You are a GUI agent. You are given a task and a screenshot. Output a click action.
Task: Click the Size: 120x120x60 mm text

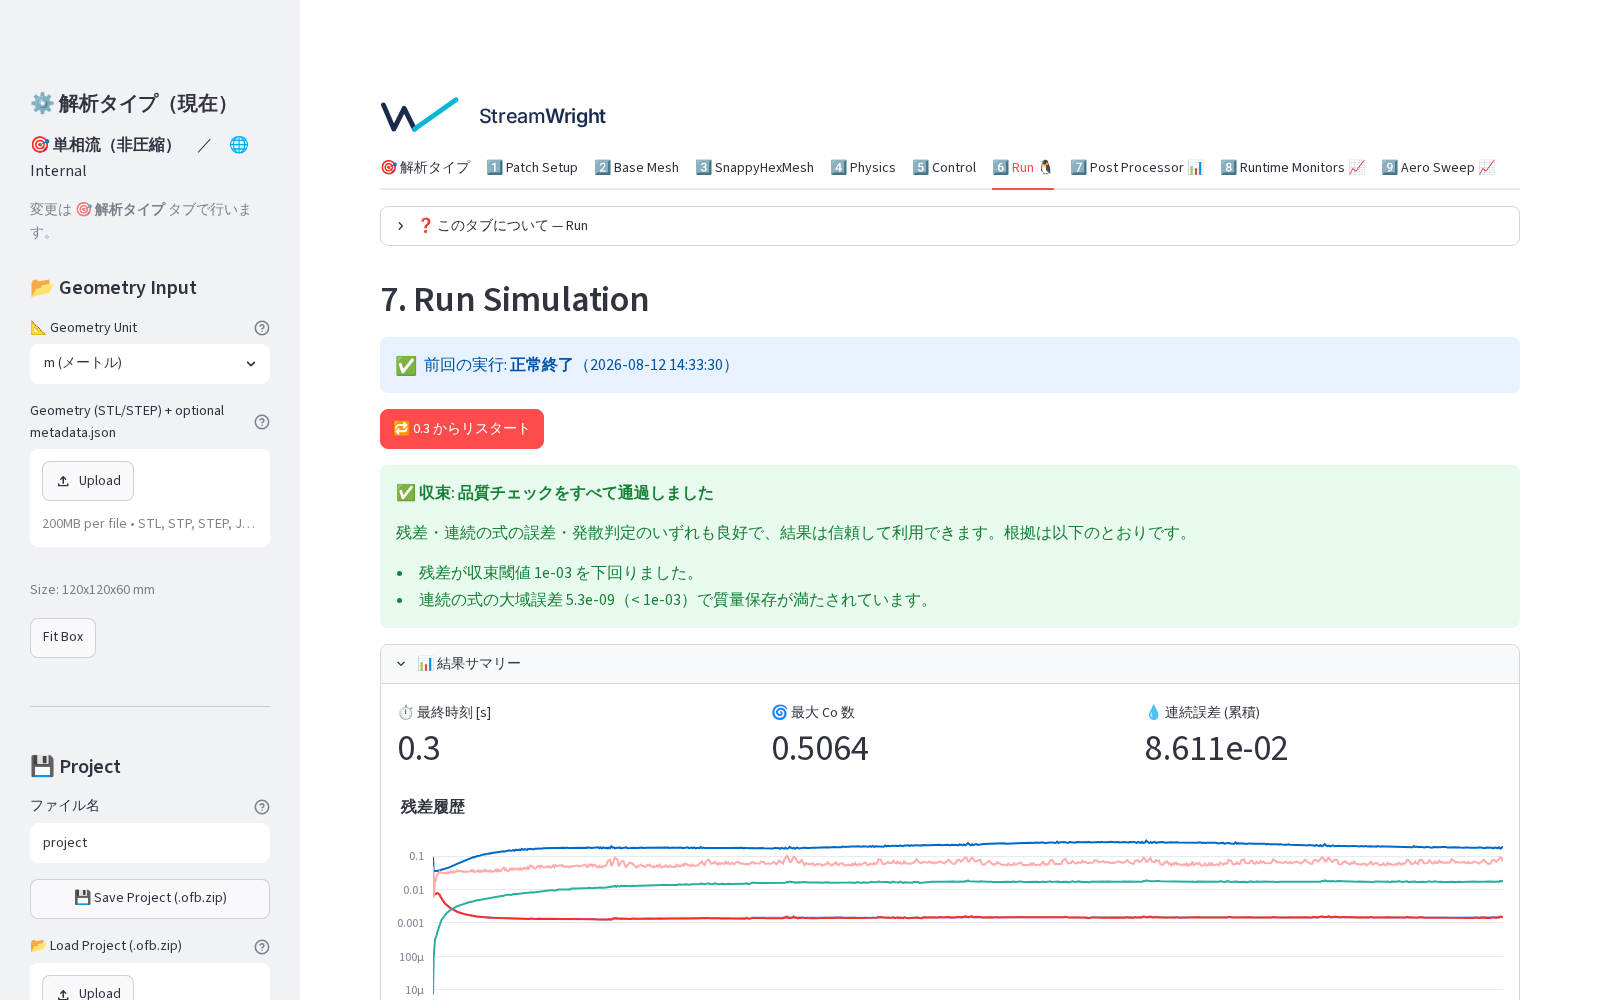coord(92,590)
